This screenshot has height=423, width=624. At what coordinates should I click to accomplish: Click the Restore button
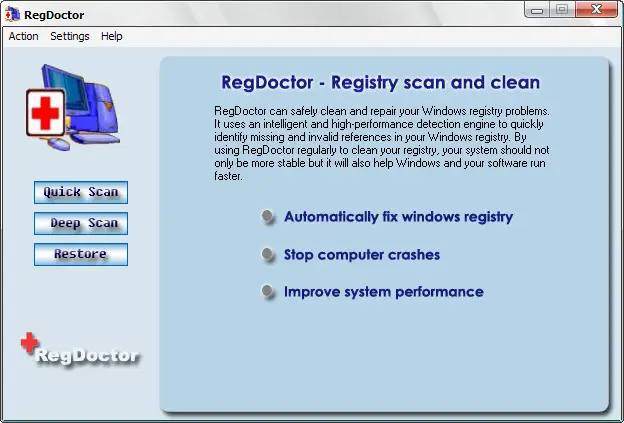pyautogui.click(x=81, y=254)
